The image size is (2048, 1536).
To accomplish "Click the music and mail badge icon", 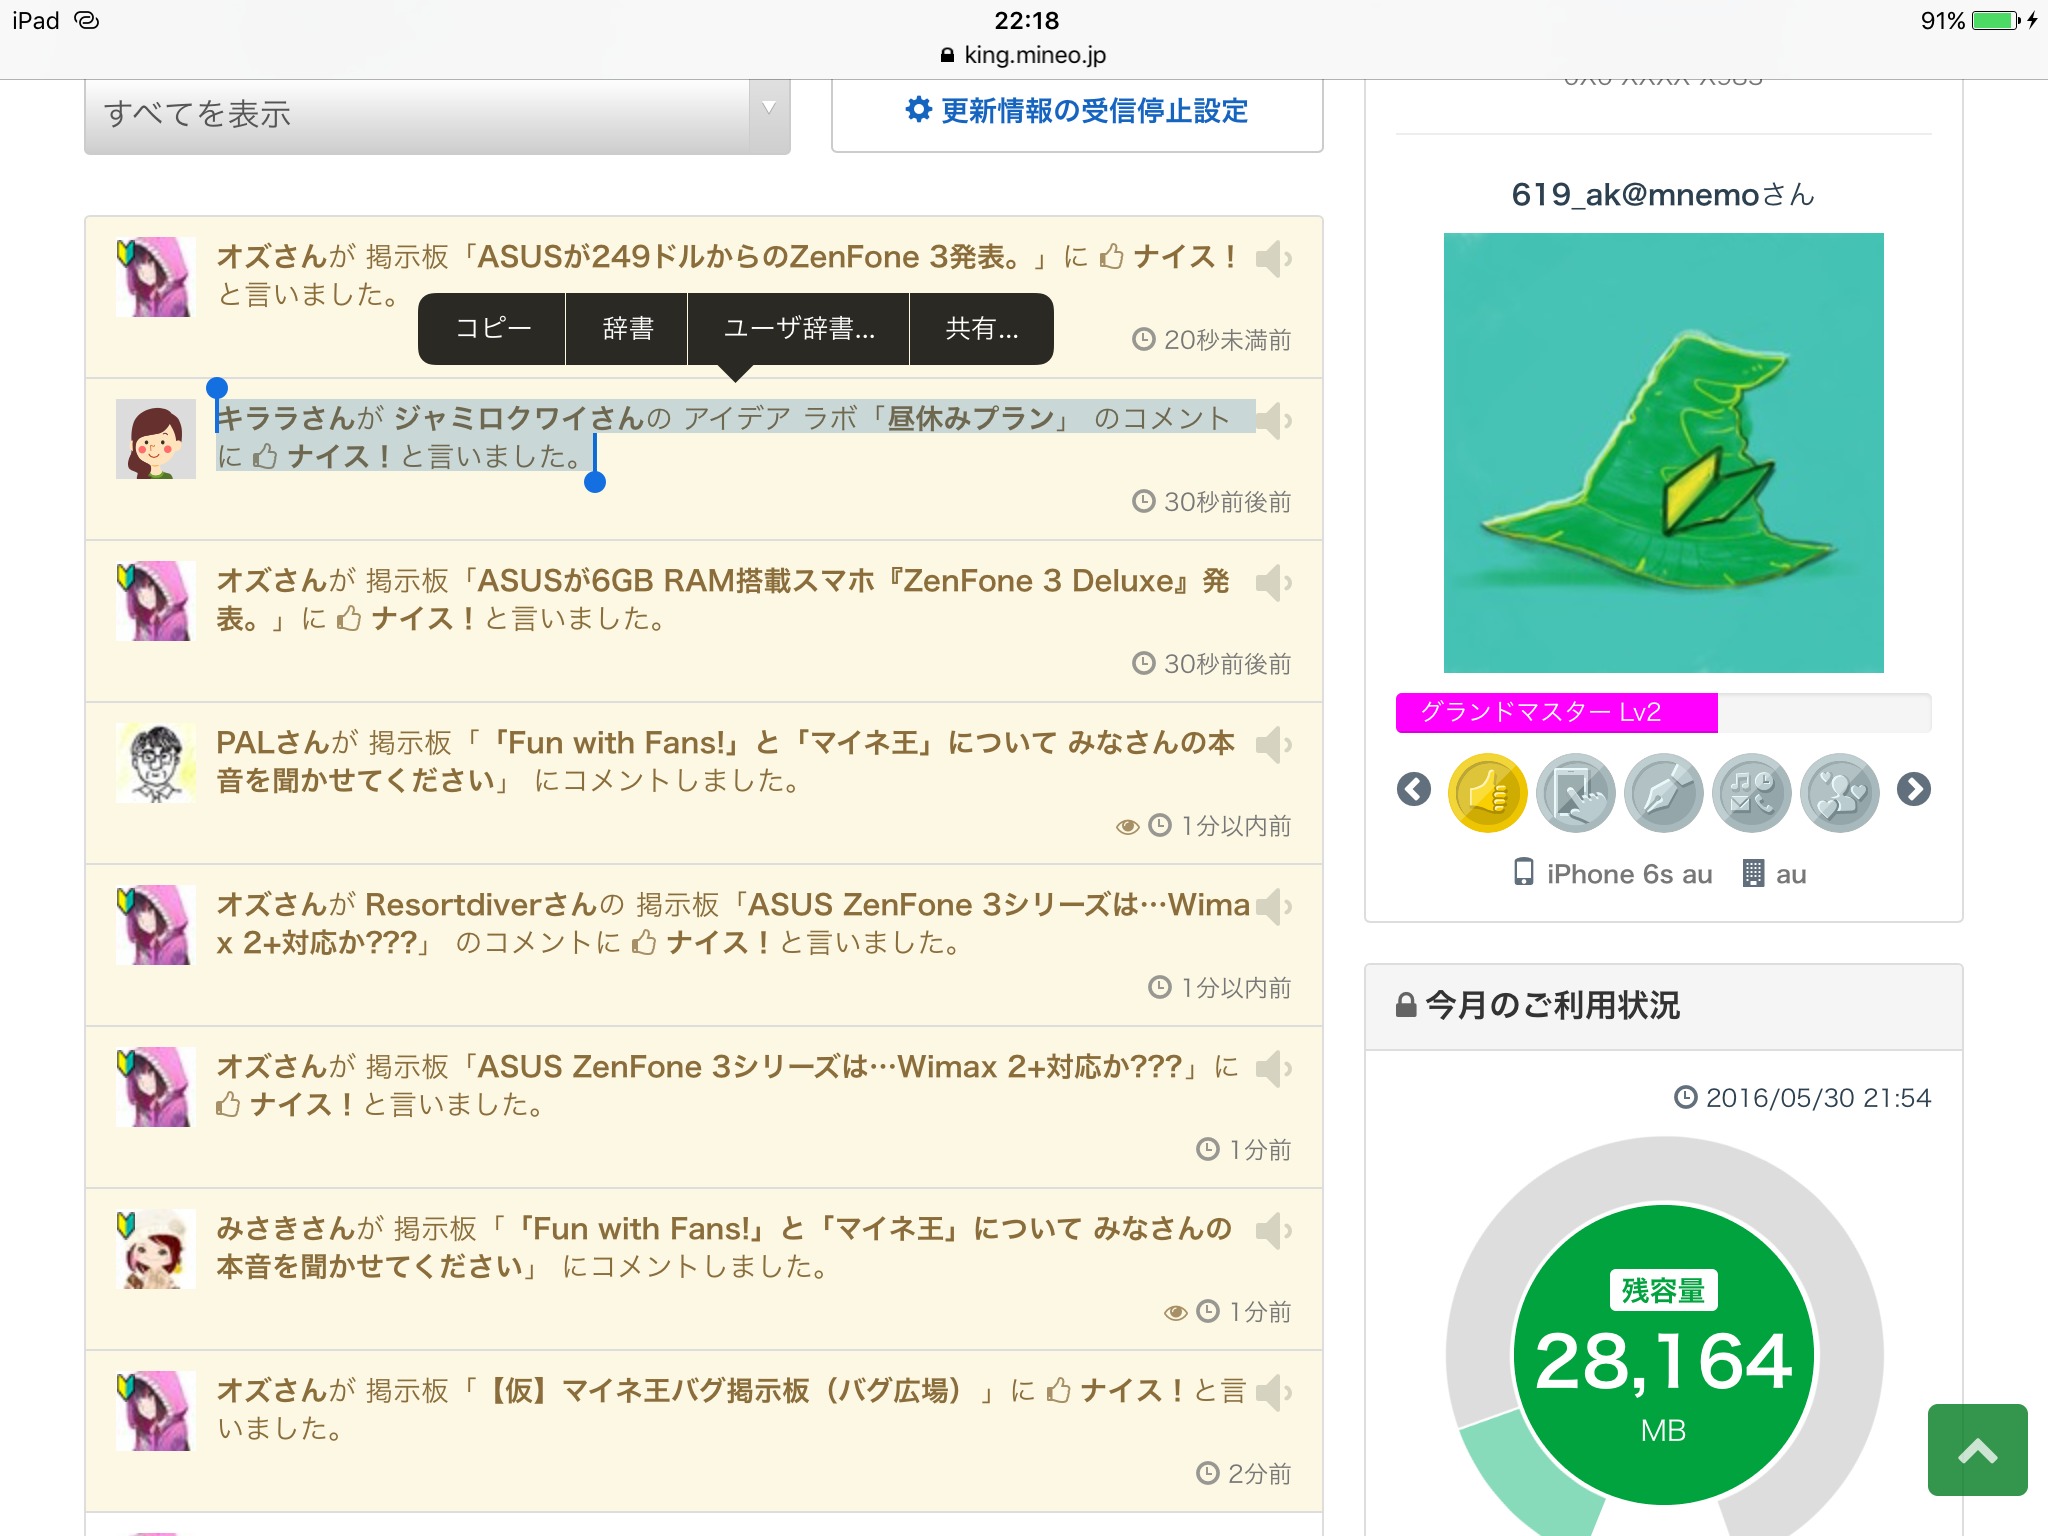I will pyautogui.click(x=1751, y=792).
